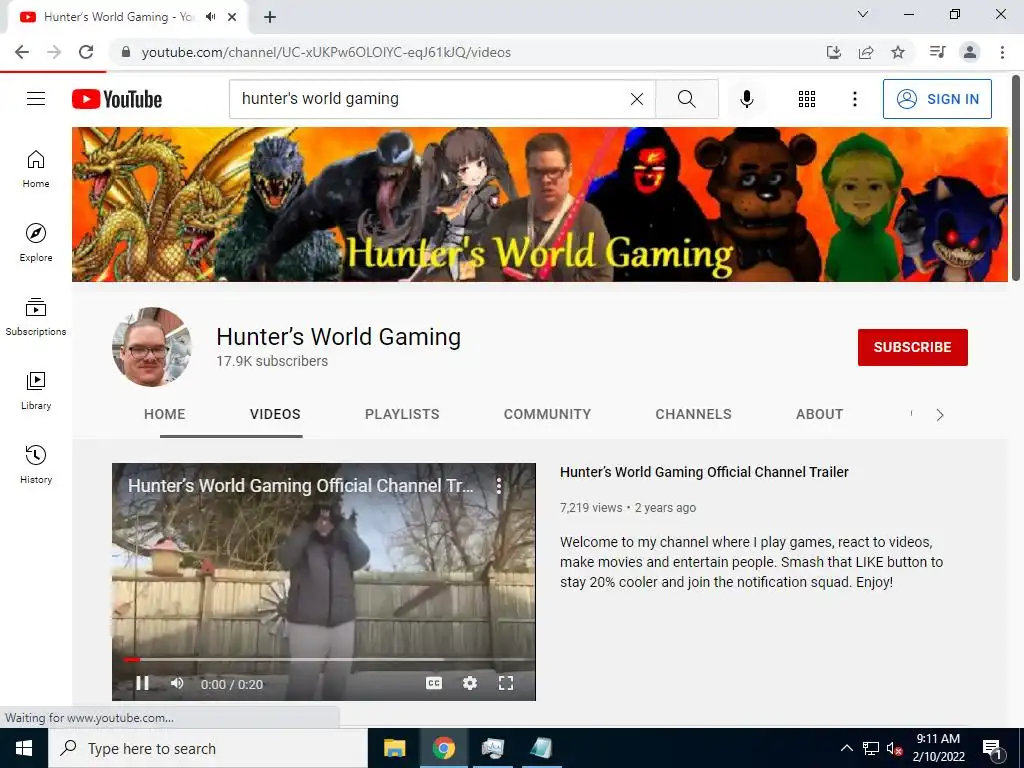Image resolution: width=1024 pixels, height=768 pixels.
Task: Click the magnifier search button
Action: click(686, 99)
